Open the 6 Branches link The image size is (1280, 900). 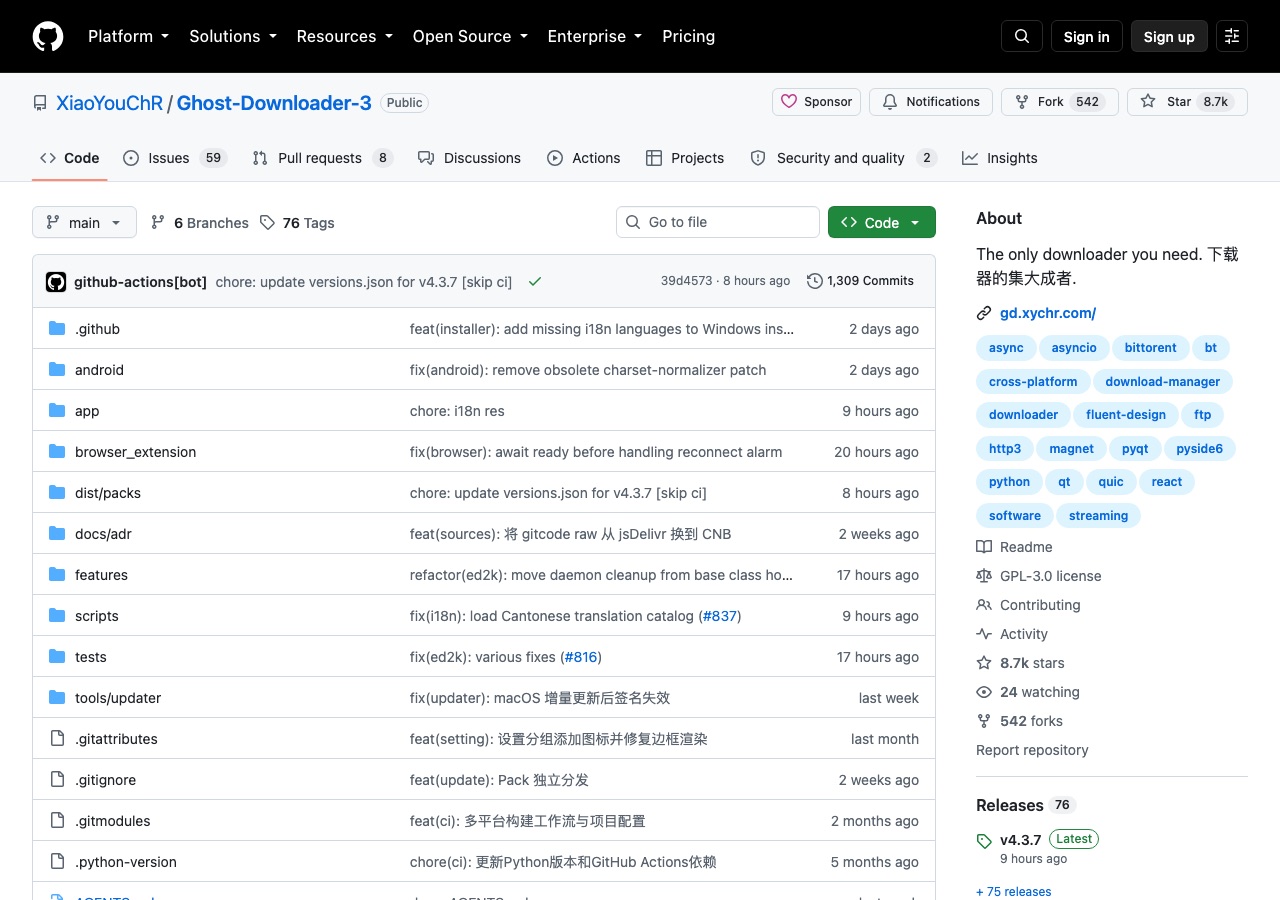pos(200,223)
